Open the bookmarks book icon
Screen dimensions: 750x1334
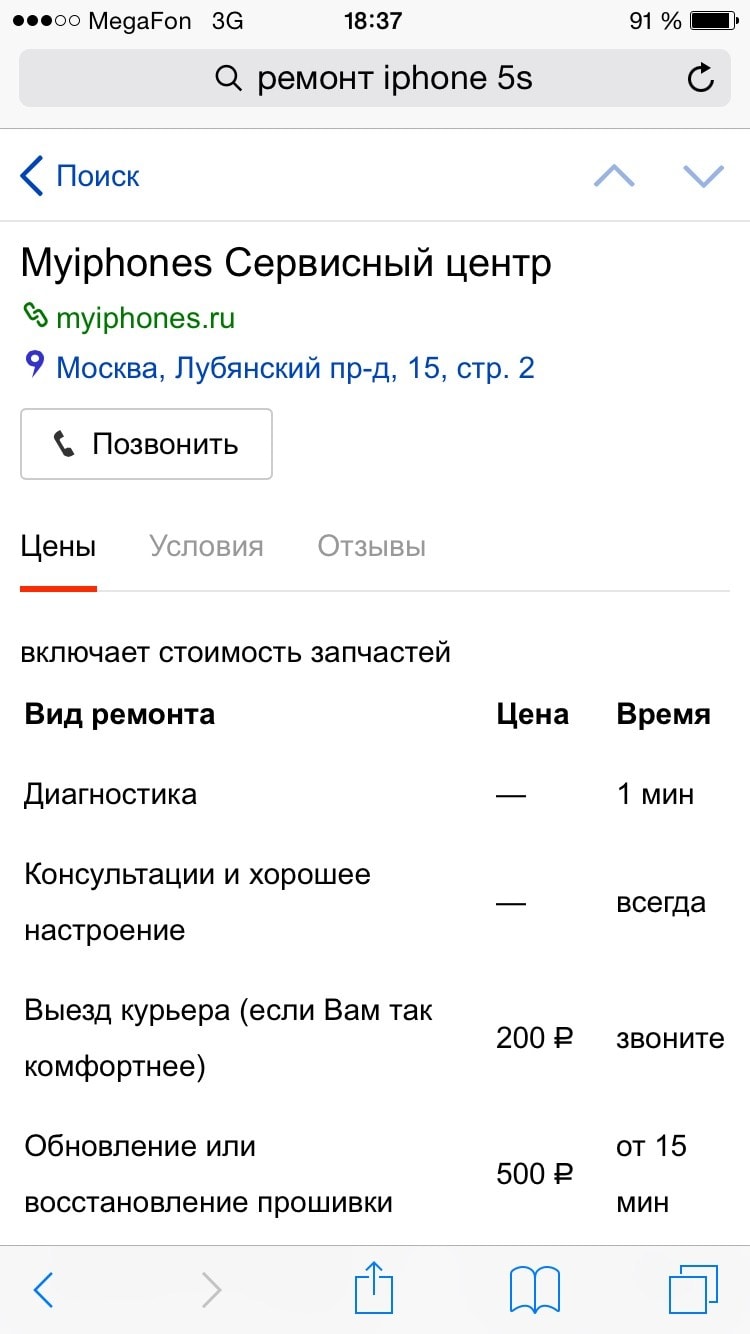534,1289
